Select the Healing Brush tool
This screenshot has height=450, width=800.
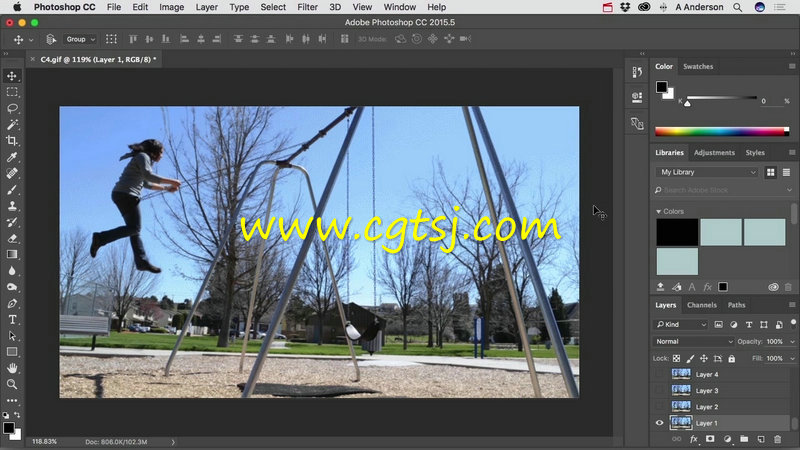(x=12, y=173)
